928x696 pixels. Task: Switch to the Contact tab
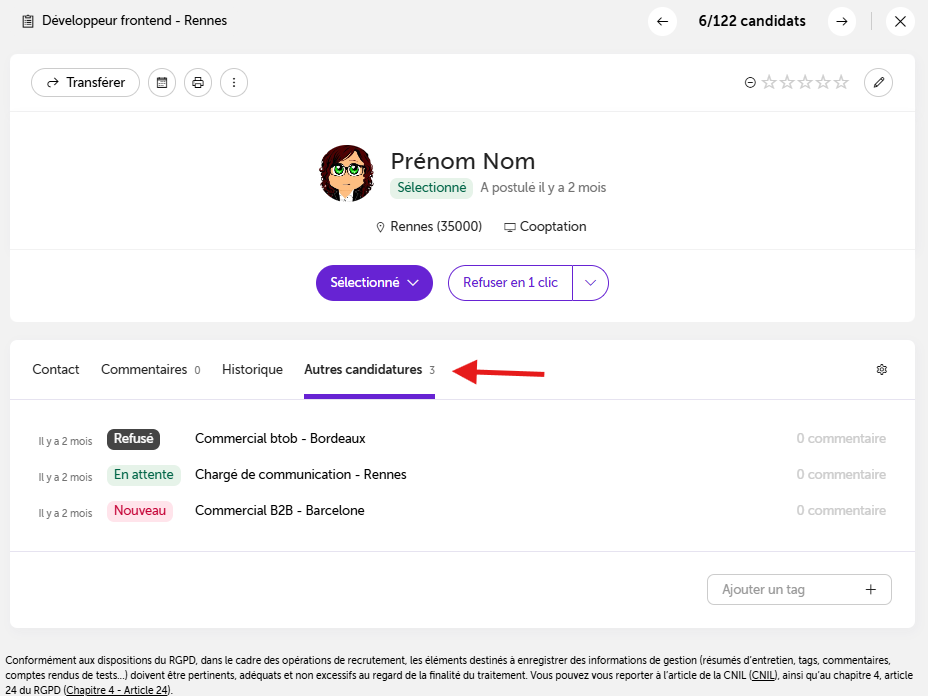(x=56, y=370)
